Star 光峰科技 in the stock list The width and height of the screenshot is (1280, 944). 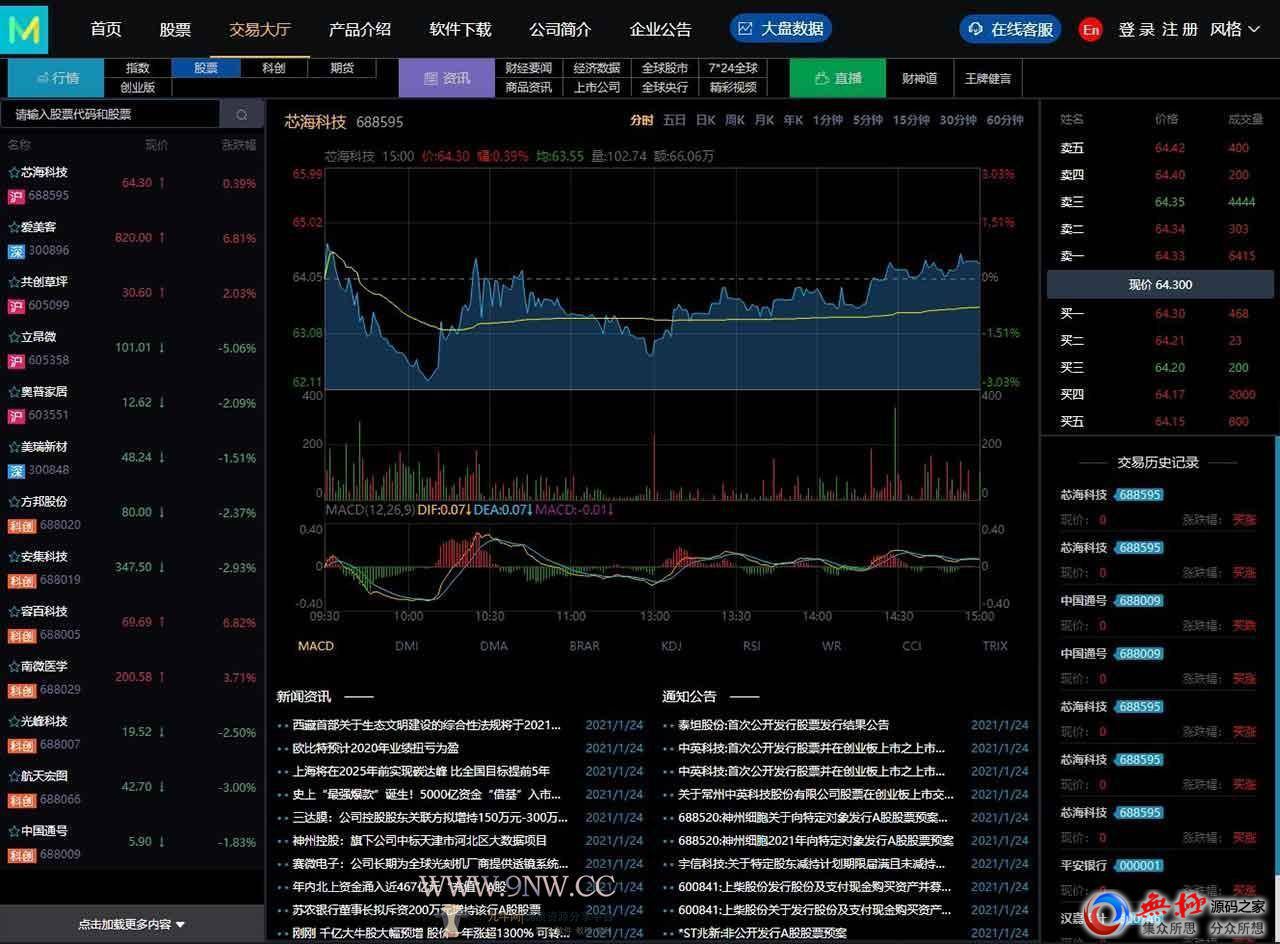click(x=14, y=721)
